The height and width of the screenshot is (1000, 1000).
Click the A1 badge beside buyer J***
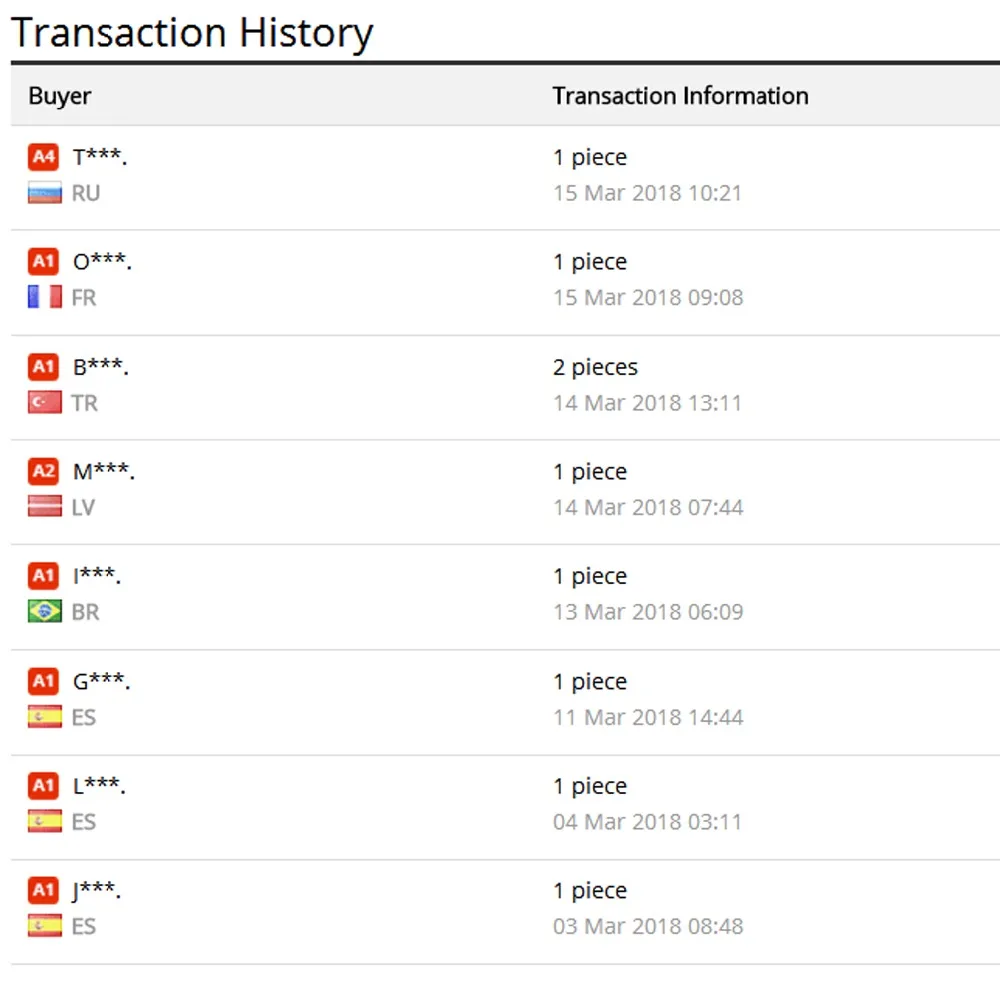pyautogui.click(x=43, y=890)
